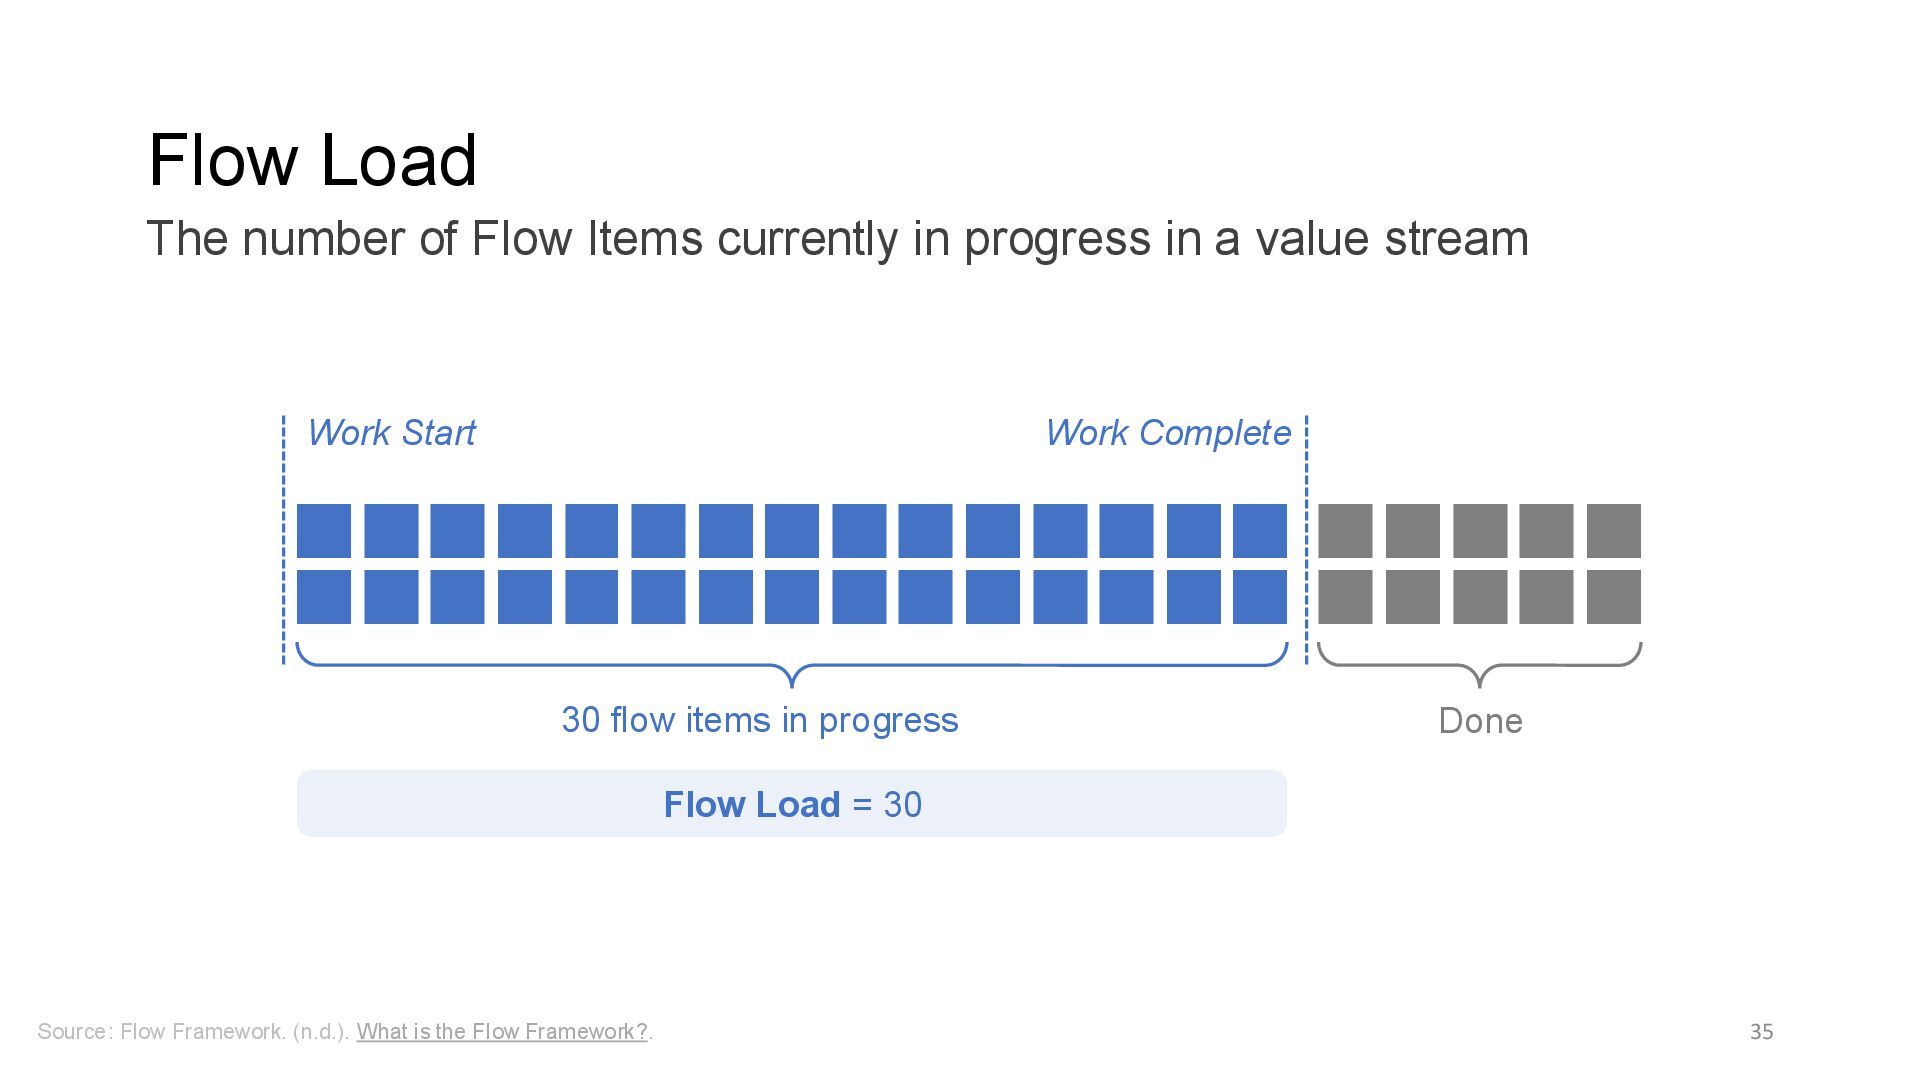The height and width of the screenshot is (1080, 1920).
Task: Click the dashed Work Complete boundary line
Action: tap(1306, 540)
